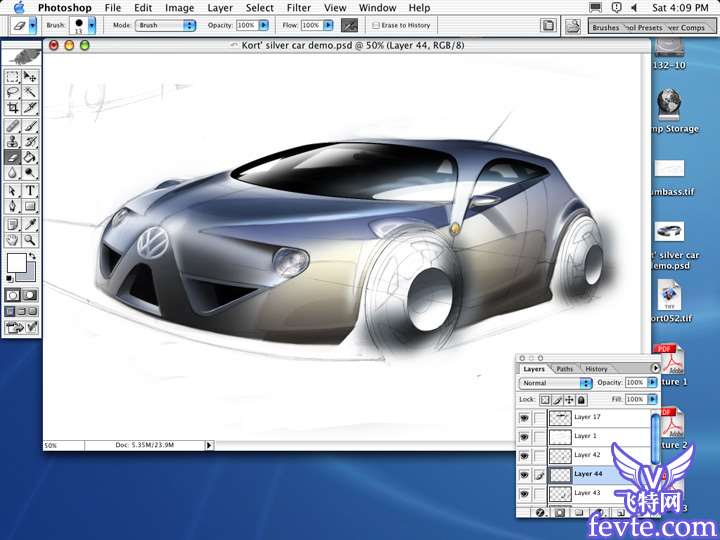The width and height of the screenshot is (720, 540).
Task: Toggle the airbrush option in options bar
Action: click(x=349, y=25)
